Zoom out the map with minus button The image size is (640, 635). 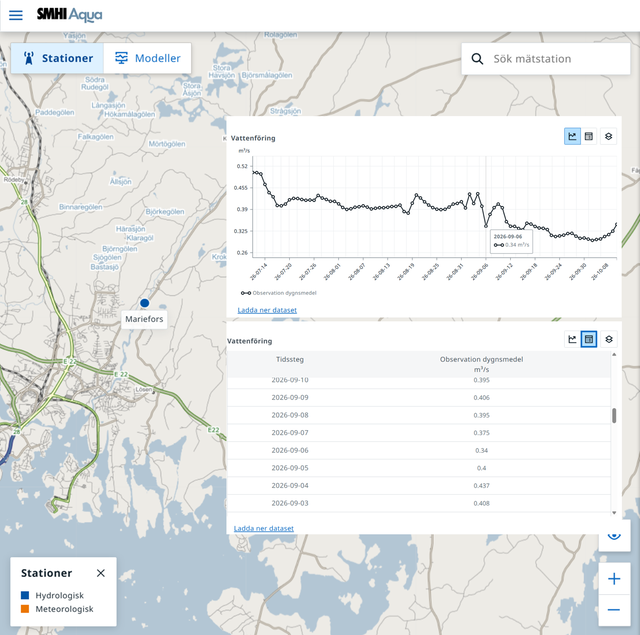pyautogui.click(x=614, y=610)
